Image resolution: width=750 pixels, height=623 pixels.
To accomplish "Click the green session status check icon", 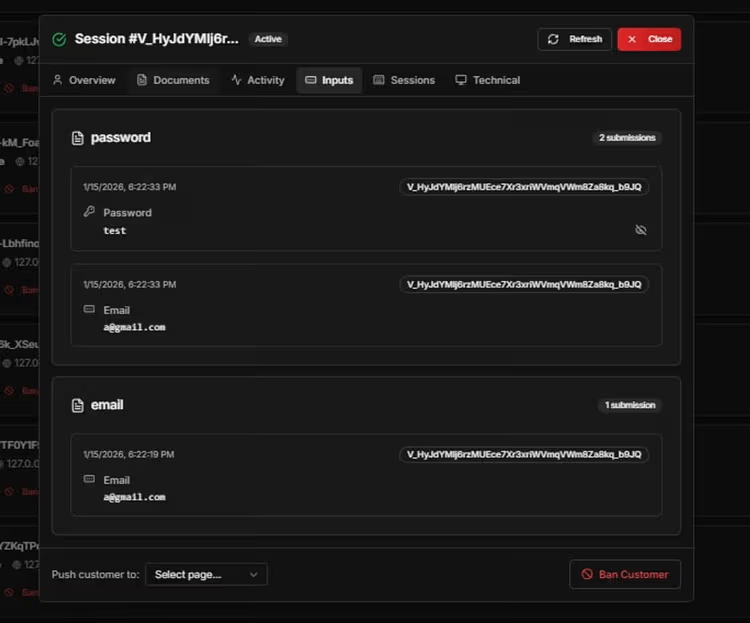I will pos(59,39).
